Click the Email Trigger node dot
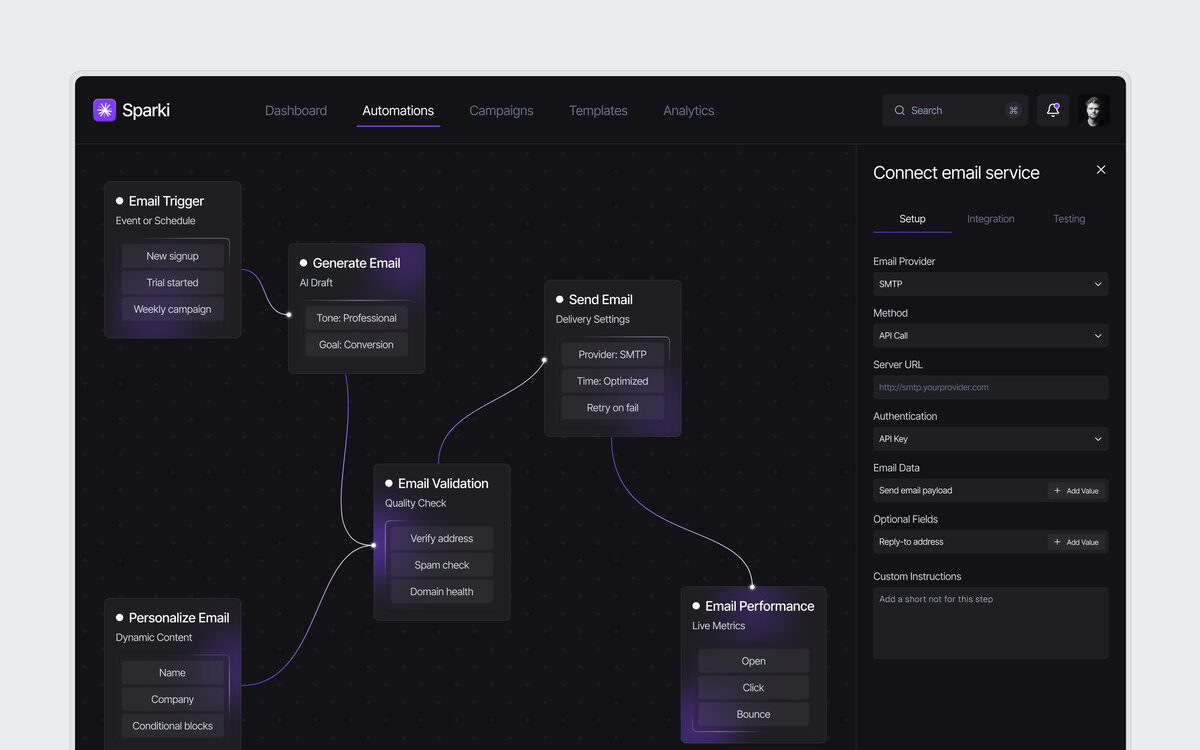 120,201
